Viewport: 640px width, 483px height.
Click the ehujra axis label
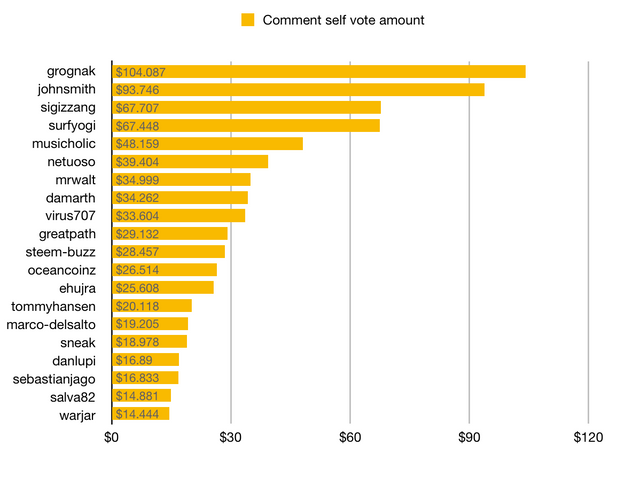pos(77,288)
